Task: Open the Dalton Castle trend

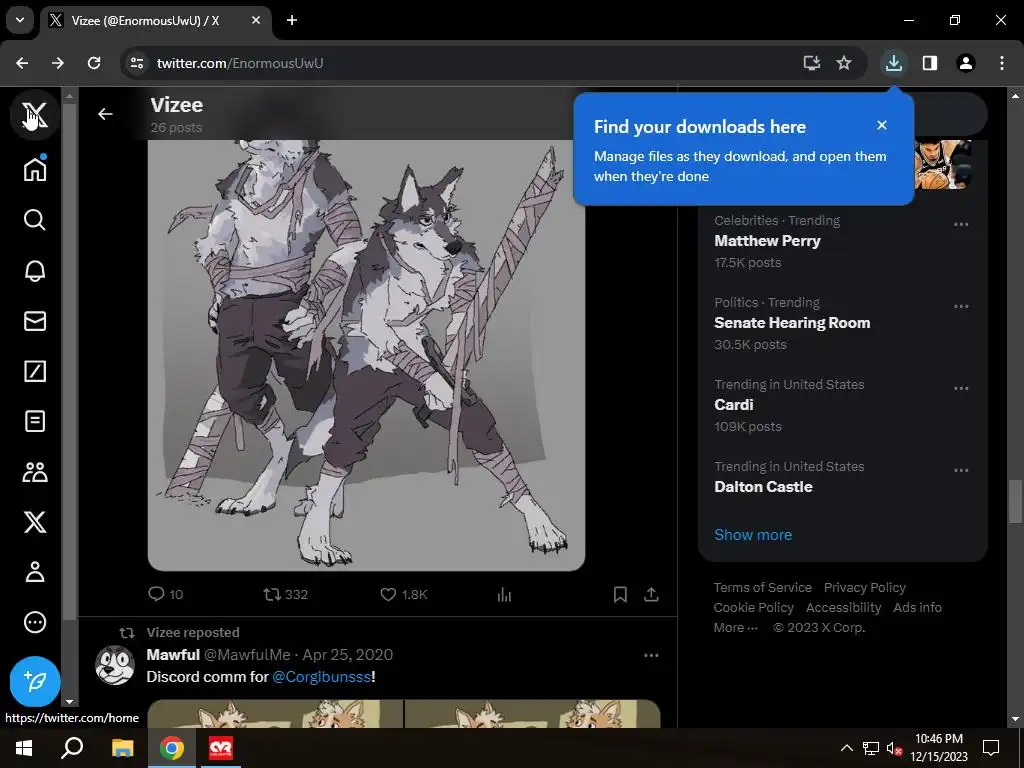Action: pyautogui.click(x=763, y=487)
